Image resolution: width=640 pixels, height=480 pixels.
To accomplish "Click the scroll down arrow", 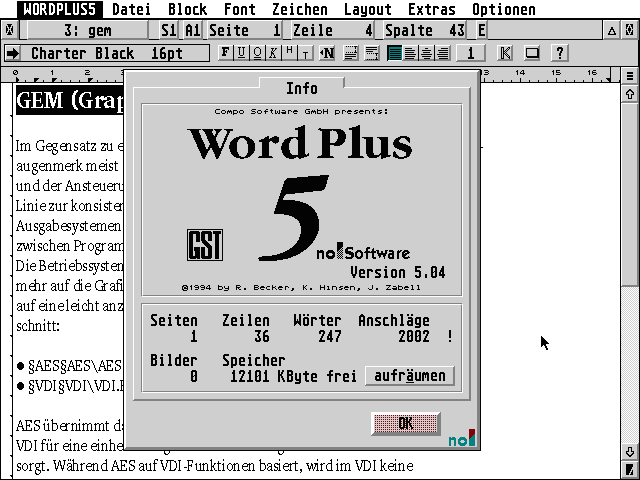I will point(629,451).
